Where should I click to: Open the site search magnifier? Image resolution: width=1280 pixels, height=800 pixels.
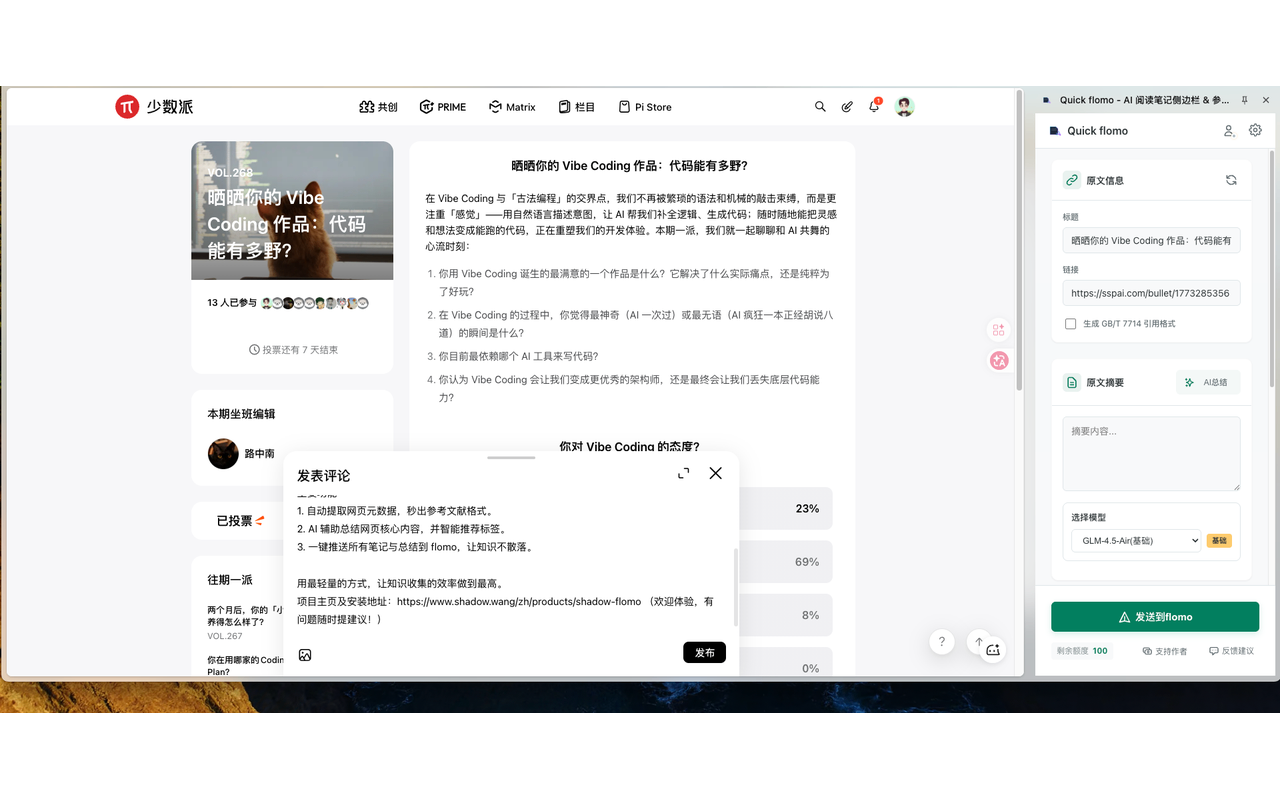(820, 107)
